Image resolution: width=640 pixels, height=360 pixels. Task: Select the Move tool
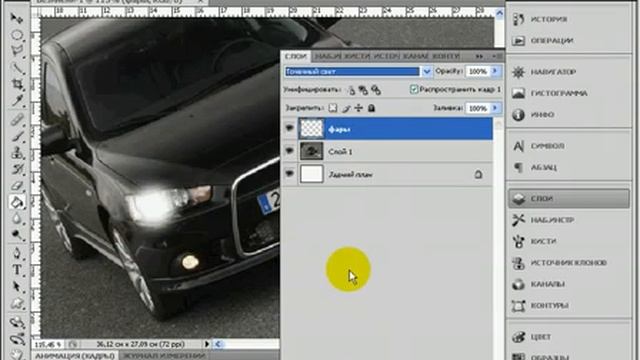coord(17,18)
